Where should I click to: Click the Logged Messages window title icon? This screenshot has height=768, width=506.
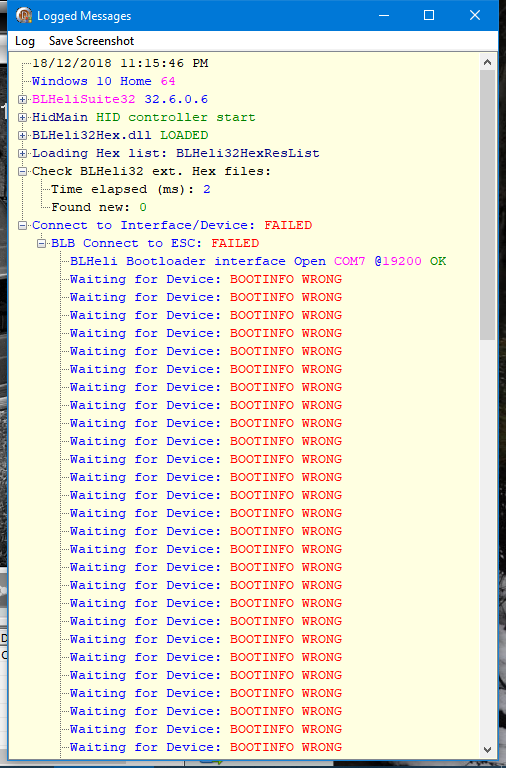pyautogui.click(x=24, y=16)
